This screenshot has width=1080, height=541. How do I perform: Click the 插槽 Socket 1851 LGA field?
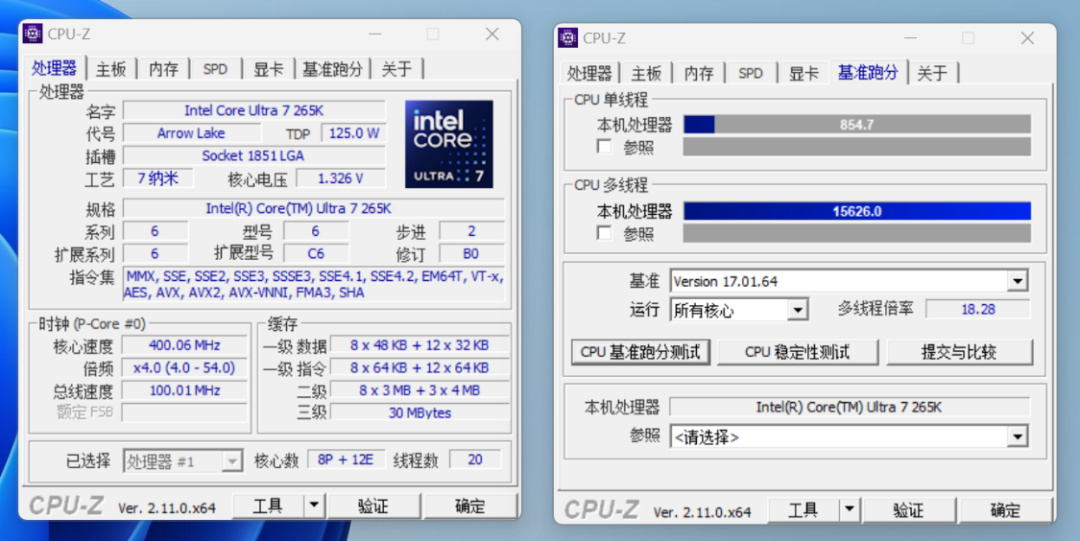(253, 156)
